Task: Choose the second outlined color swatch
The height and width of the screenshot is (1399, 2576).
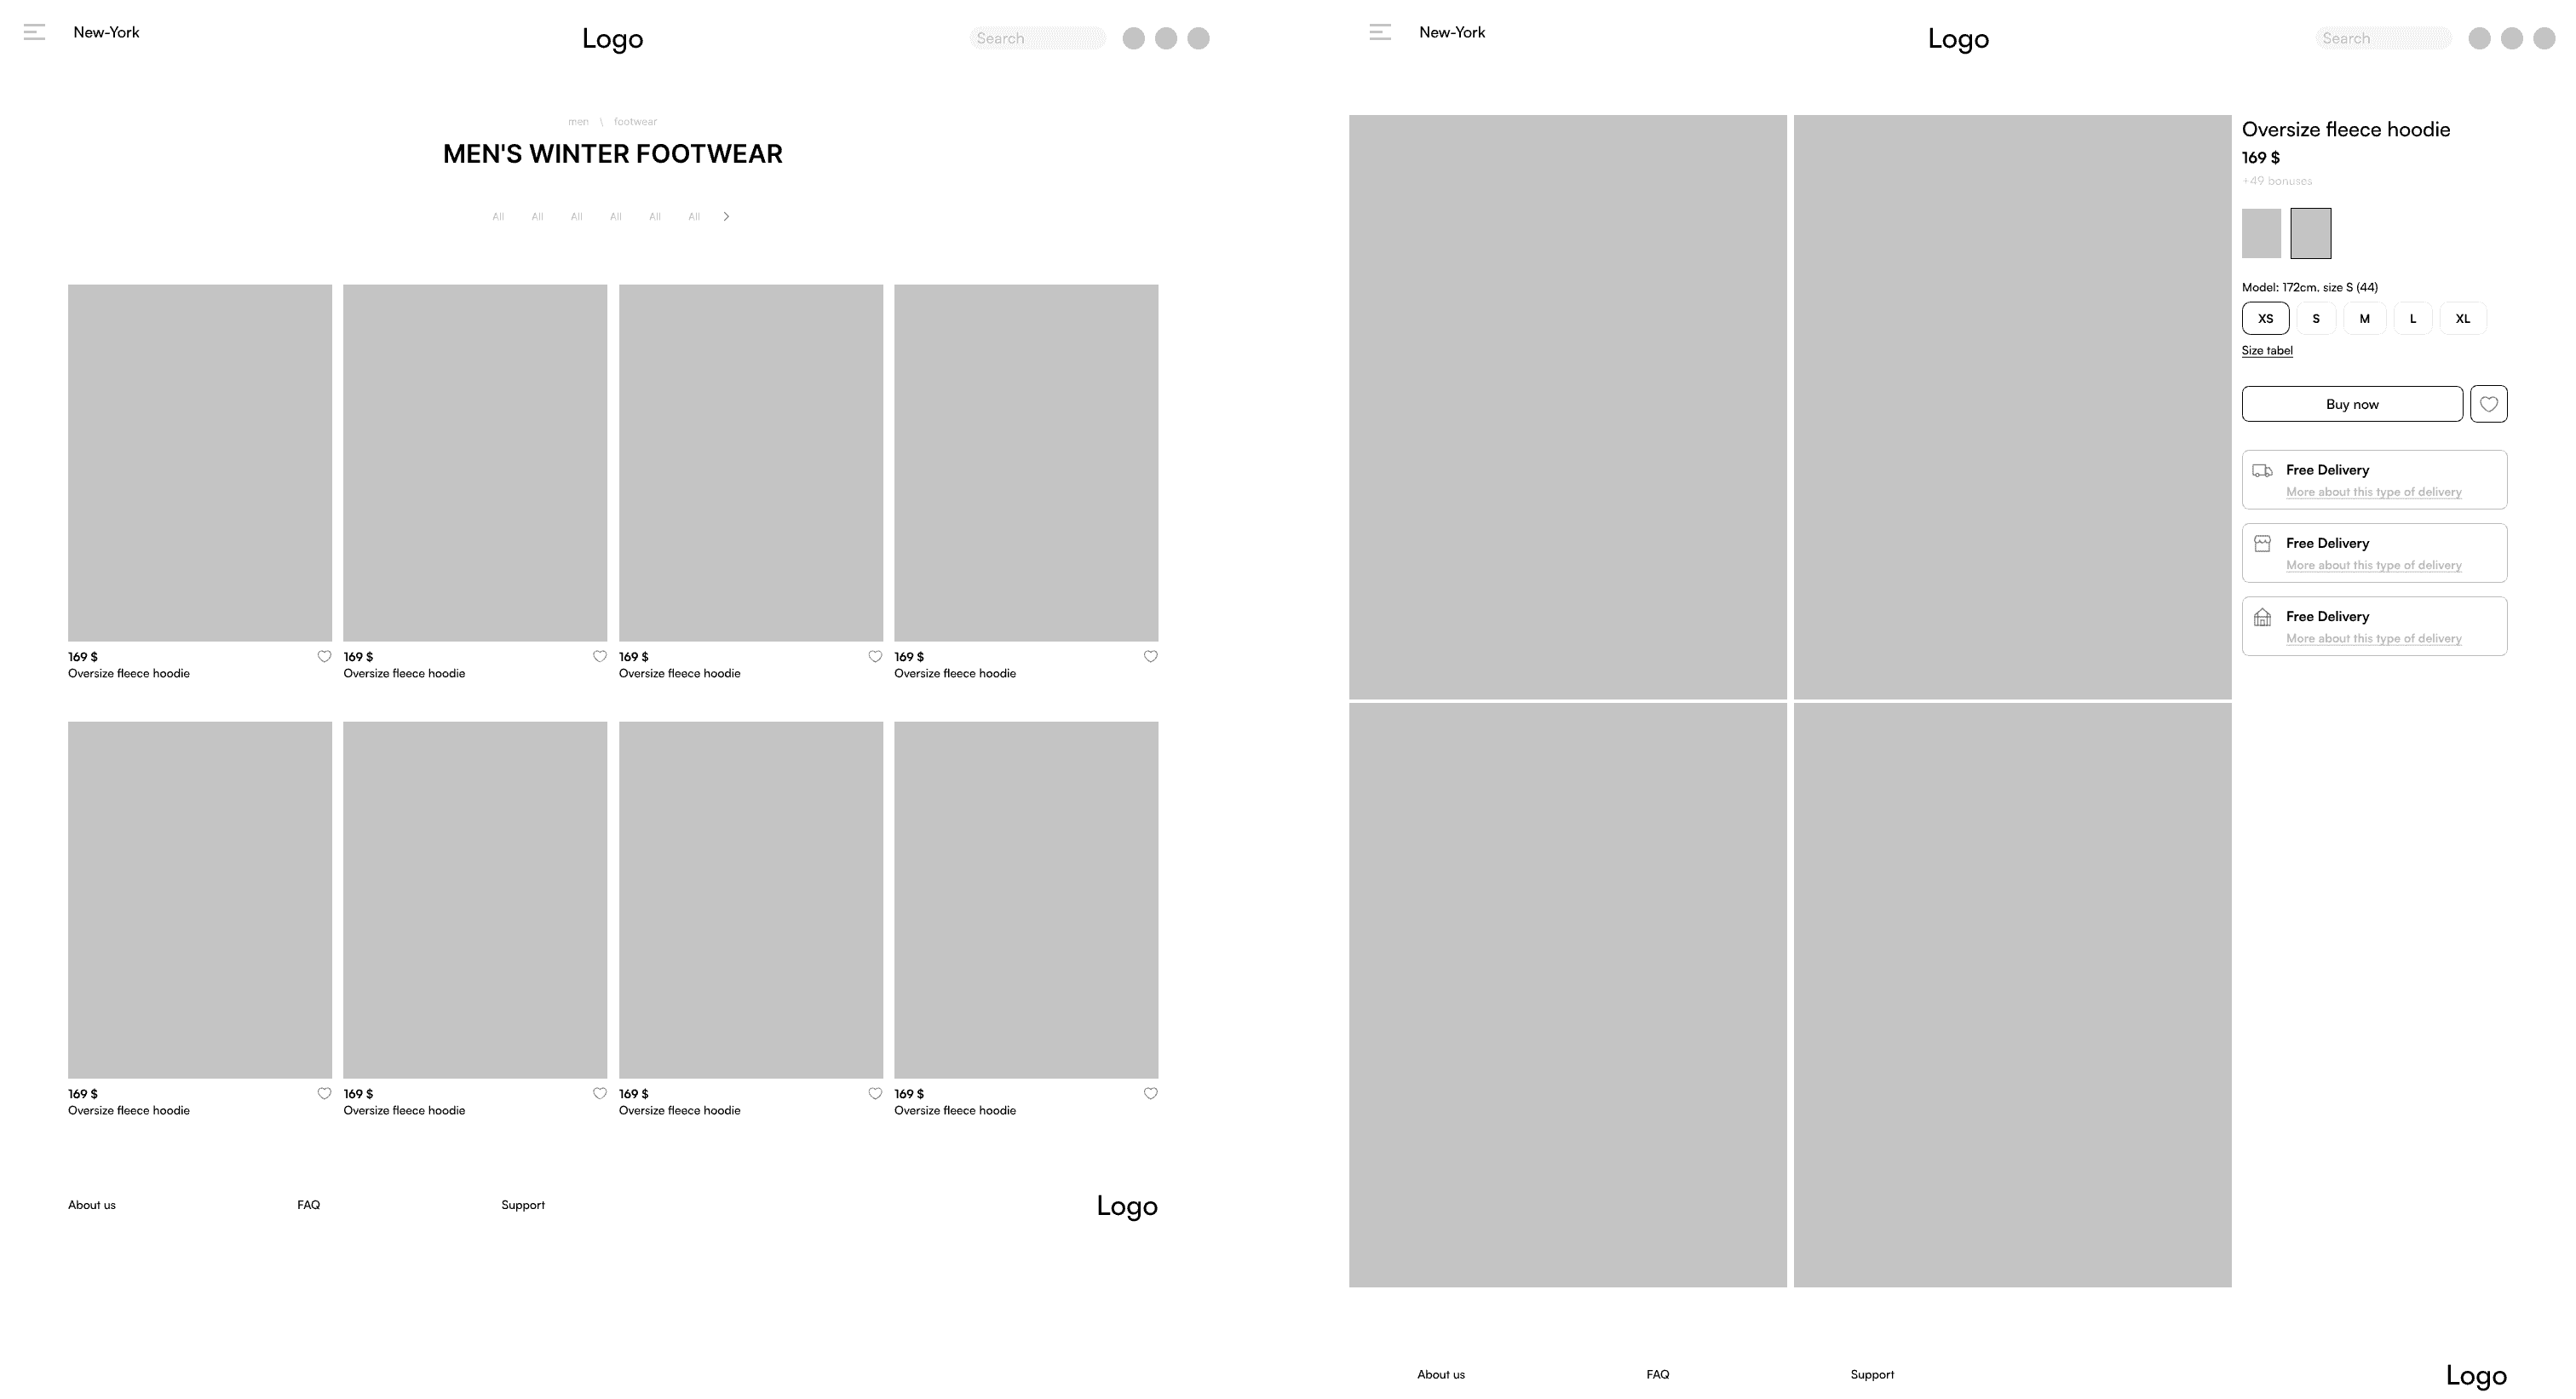Action: [2310, 233]
